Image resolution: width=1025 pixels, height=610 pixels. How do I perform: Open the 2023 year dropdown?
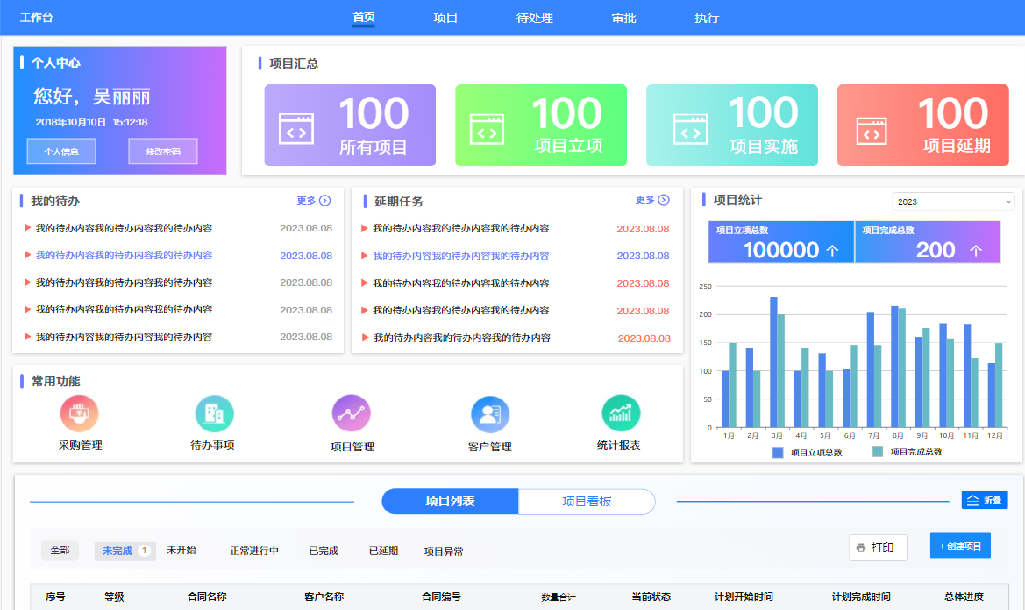coord(953,201)
